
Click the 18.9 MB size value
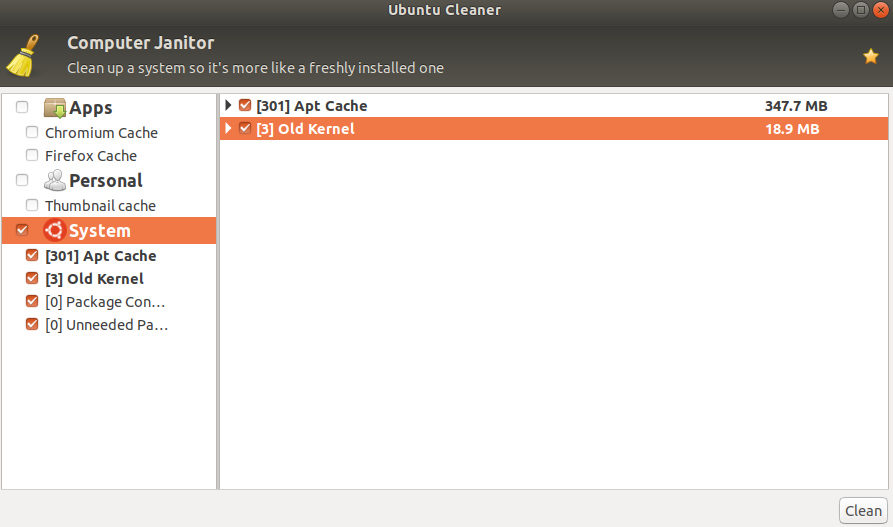[792, 129]
